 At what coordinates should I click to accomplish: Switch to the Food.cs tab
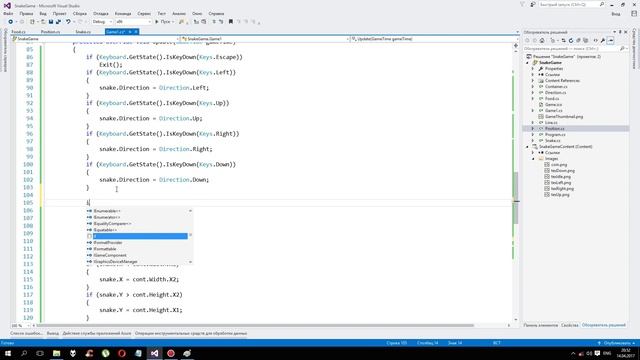18,32
